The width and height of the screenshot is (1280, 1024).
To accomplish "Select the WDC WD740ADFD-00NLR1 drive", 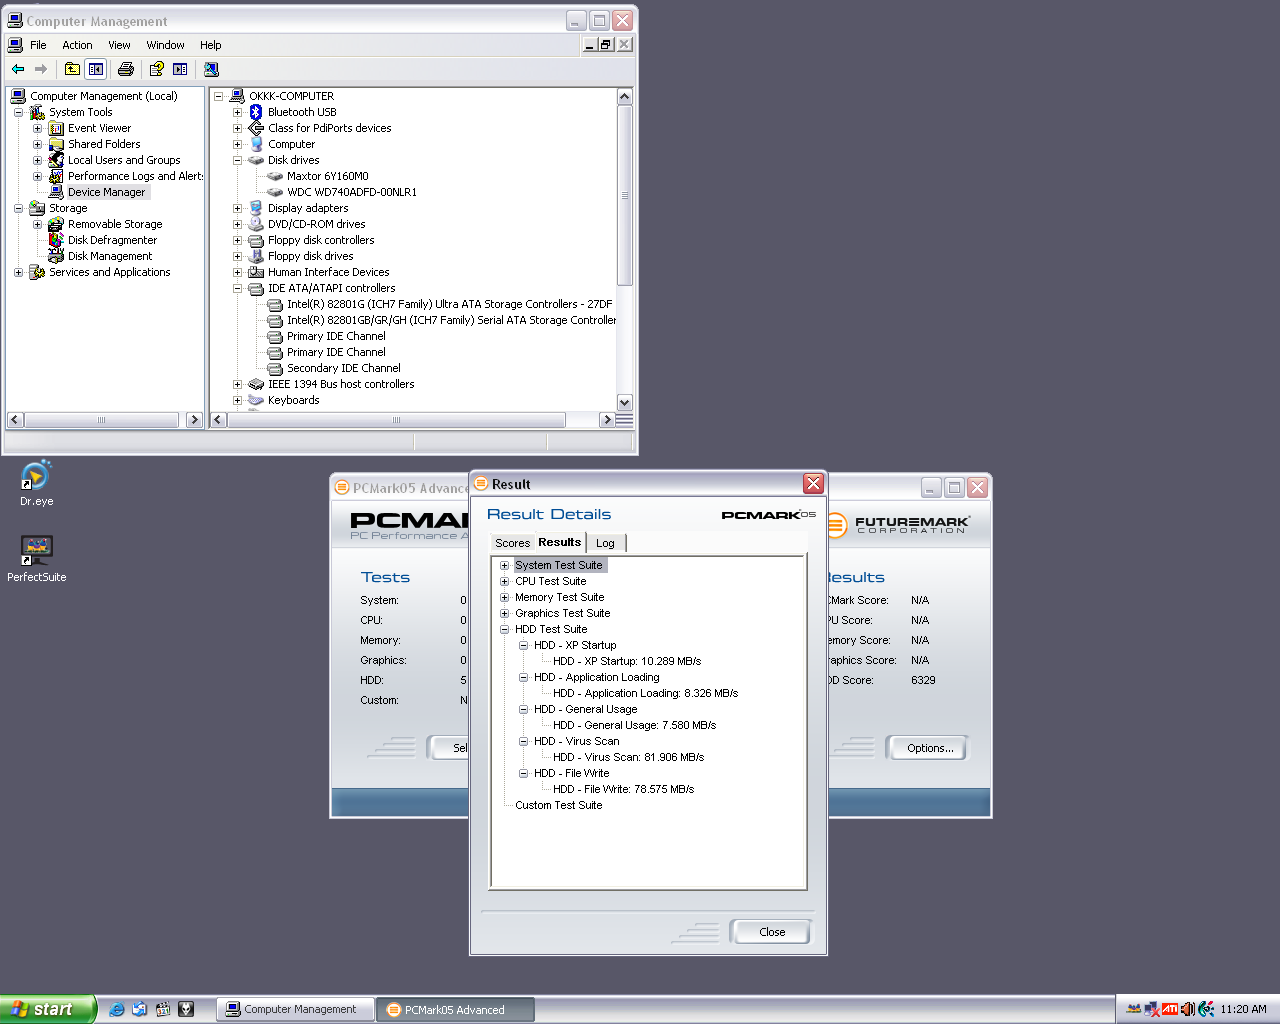I will 352,192.
